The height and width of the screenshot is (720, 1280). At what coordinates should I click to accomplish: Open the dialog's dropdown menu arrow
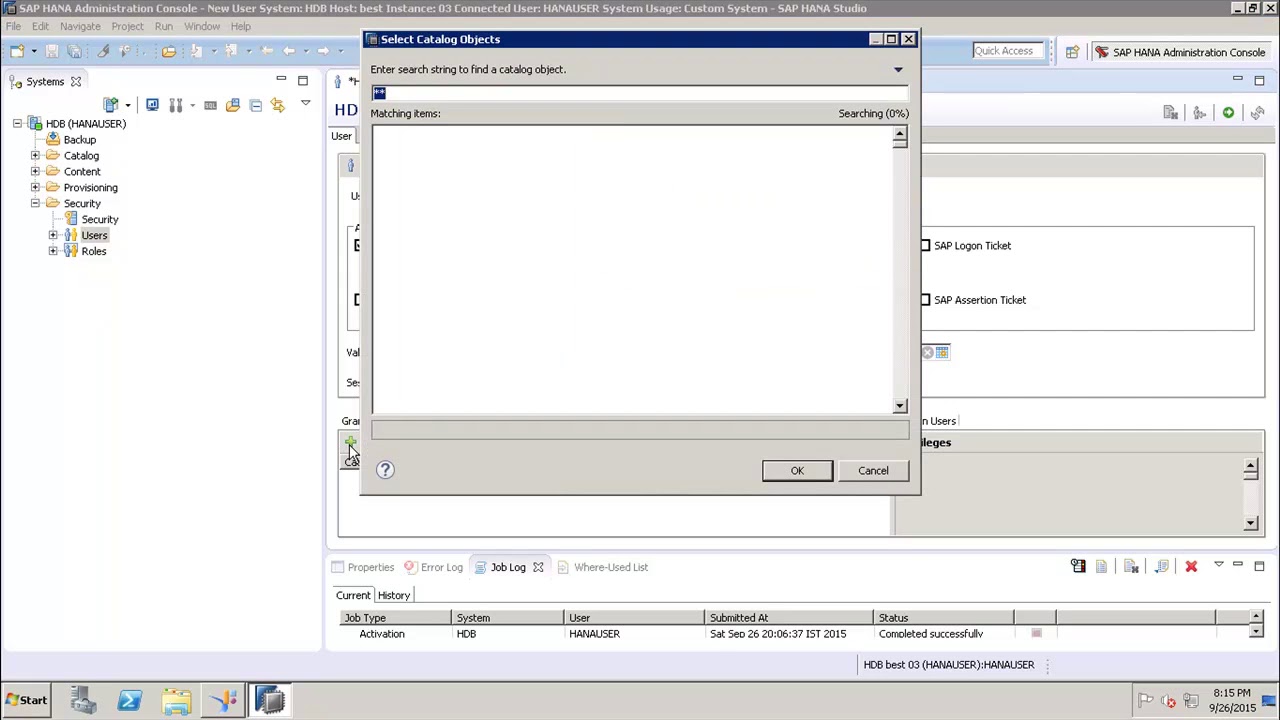pos(898,70)
